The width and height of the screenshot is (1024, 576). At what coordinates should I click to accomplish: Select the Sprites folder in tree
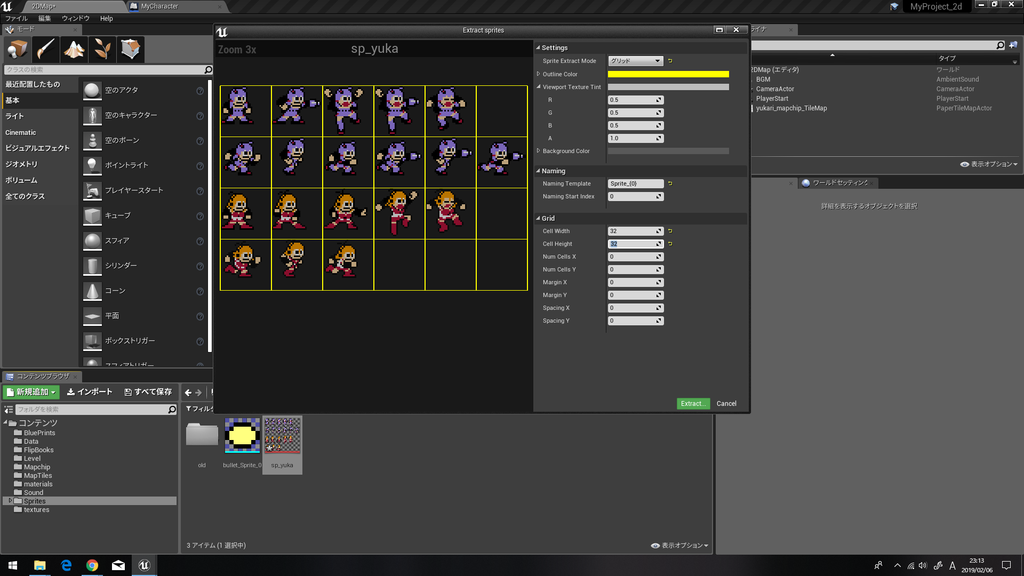click(34, 501)
